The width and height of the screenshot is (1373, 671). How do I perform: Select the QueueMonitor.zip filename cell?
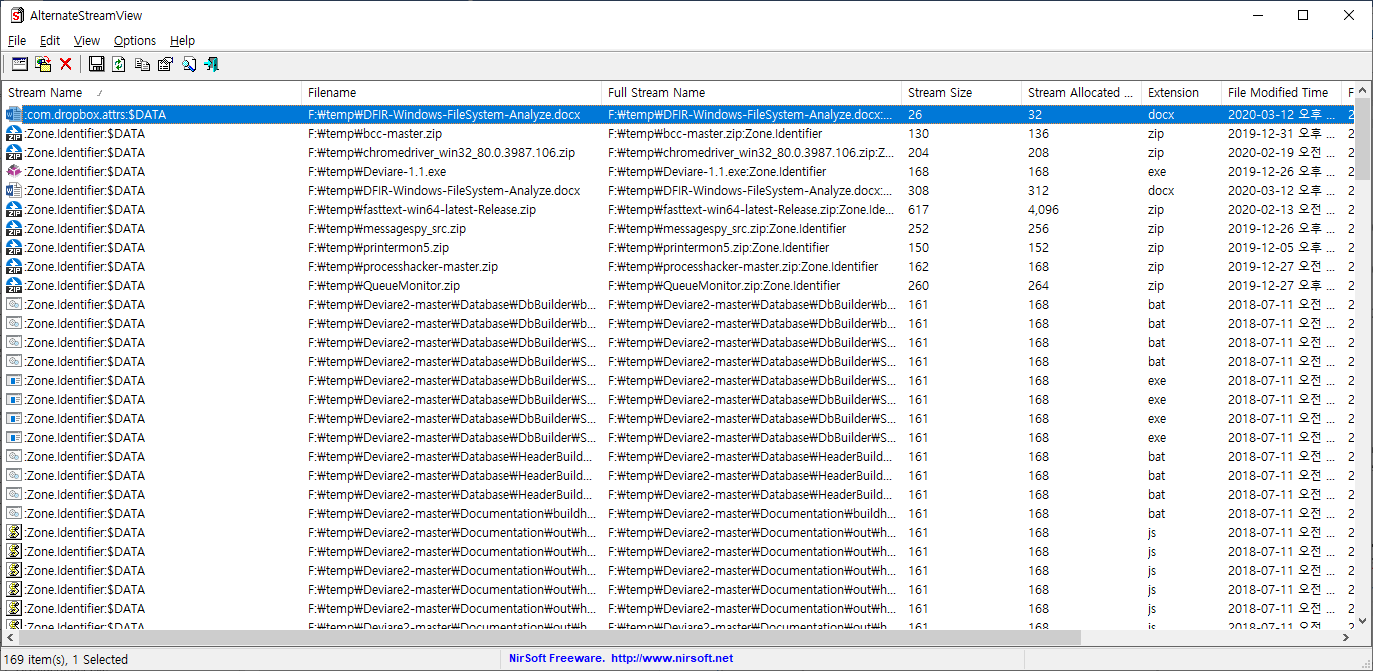(384, 285)
